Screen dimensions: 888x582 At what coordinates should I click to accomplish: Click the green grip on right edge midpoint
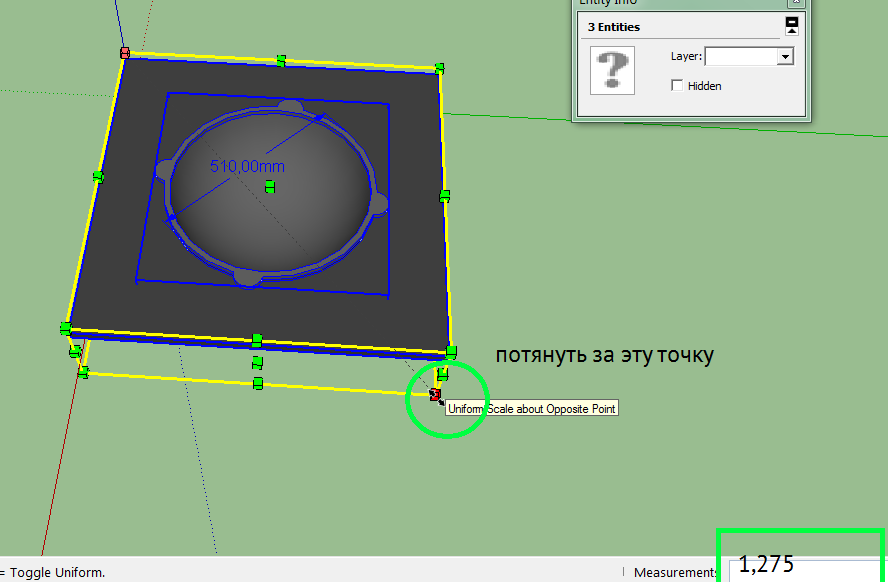click(x=445, y=196)
